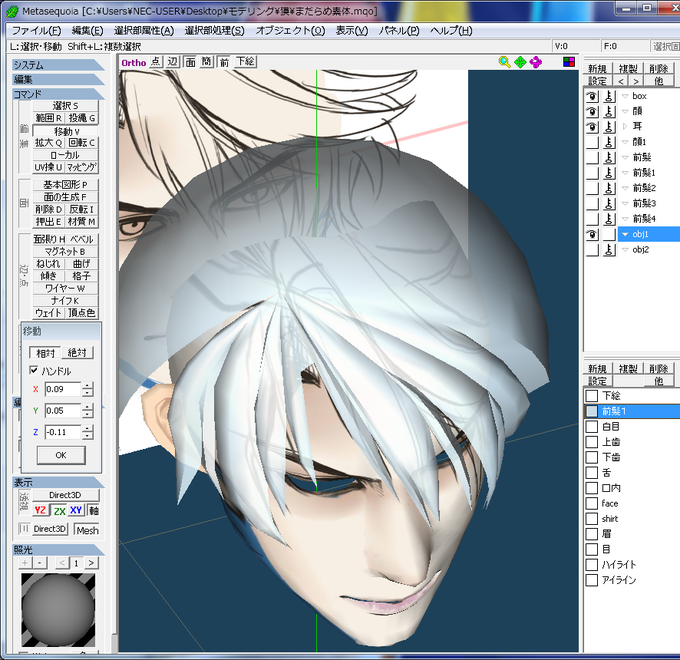The image size is (680, 660).
Task: Switch to XY view
Action: point(76,510)
